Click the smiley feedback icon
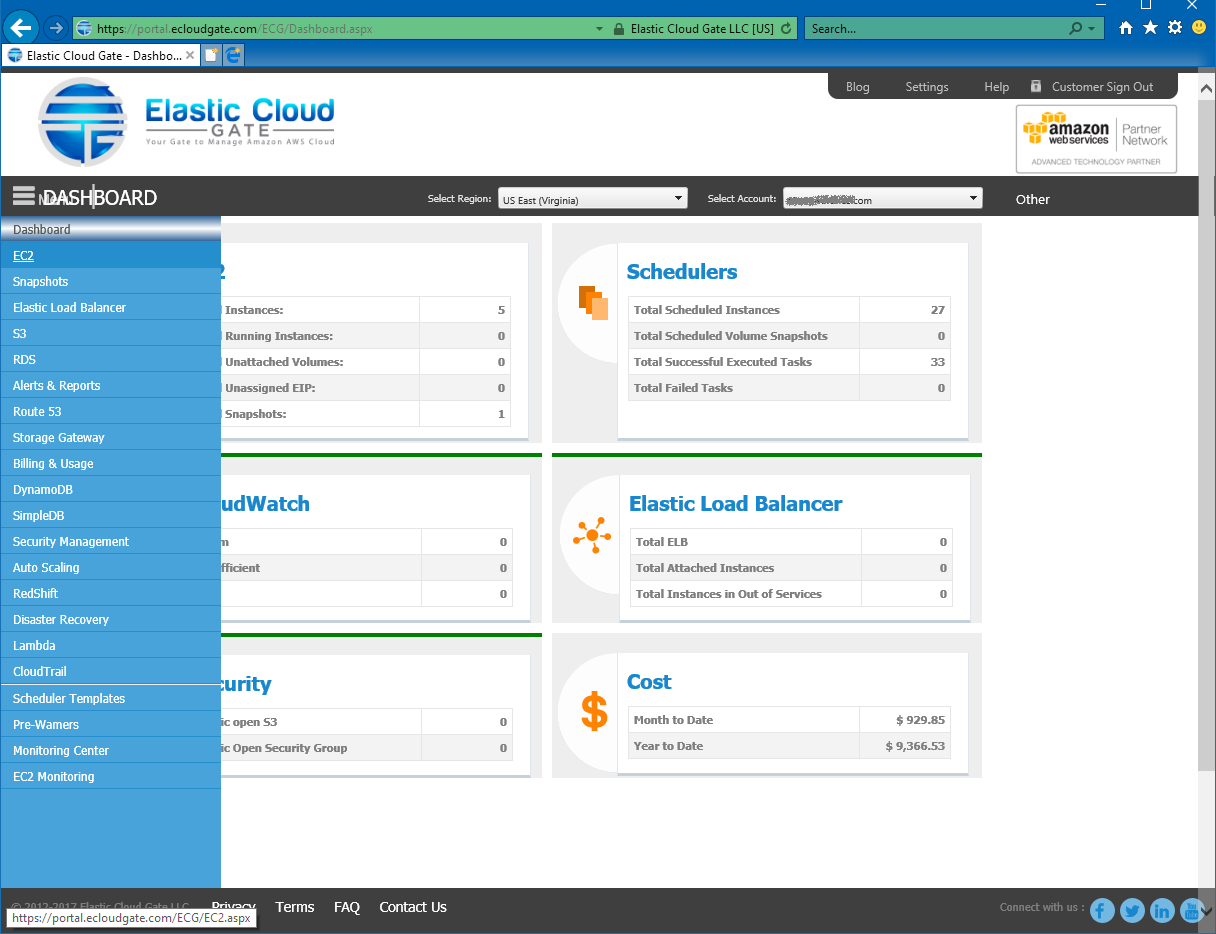The width and height of the screenshot is (1216, 934). [1199, 28]
